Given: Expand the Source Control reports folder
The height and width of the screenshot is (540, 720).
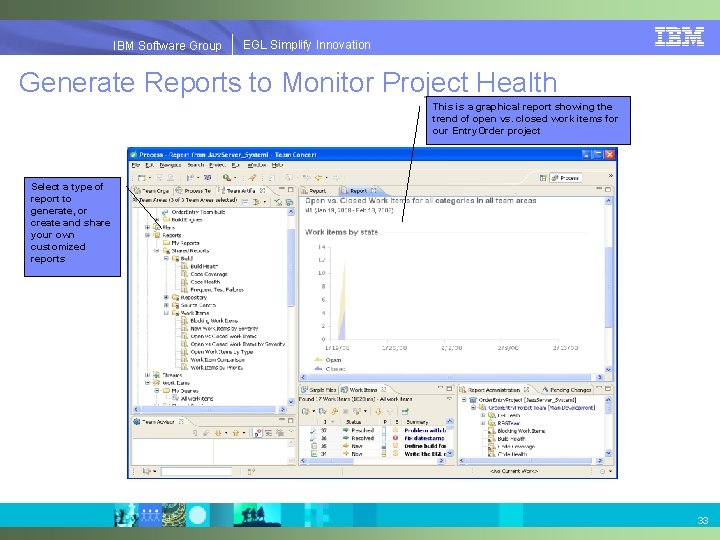Looking at the screenshot, I should (166, 305).
